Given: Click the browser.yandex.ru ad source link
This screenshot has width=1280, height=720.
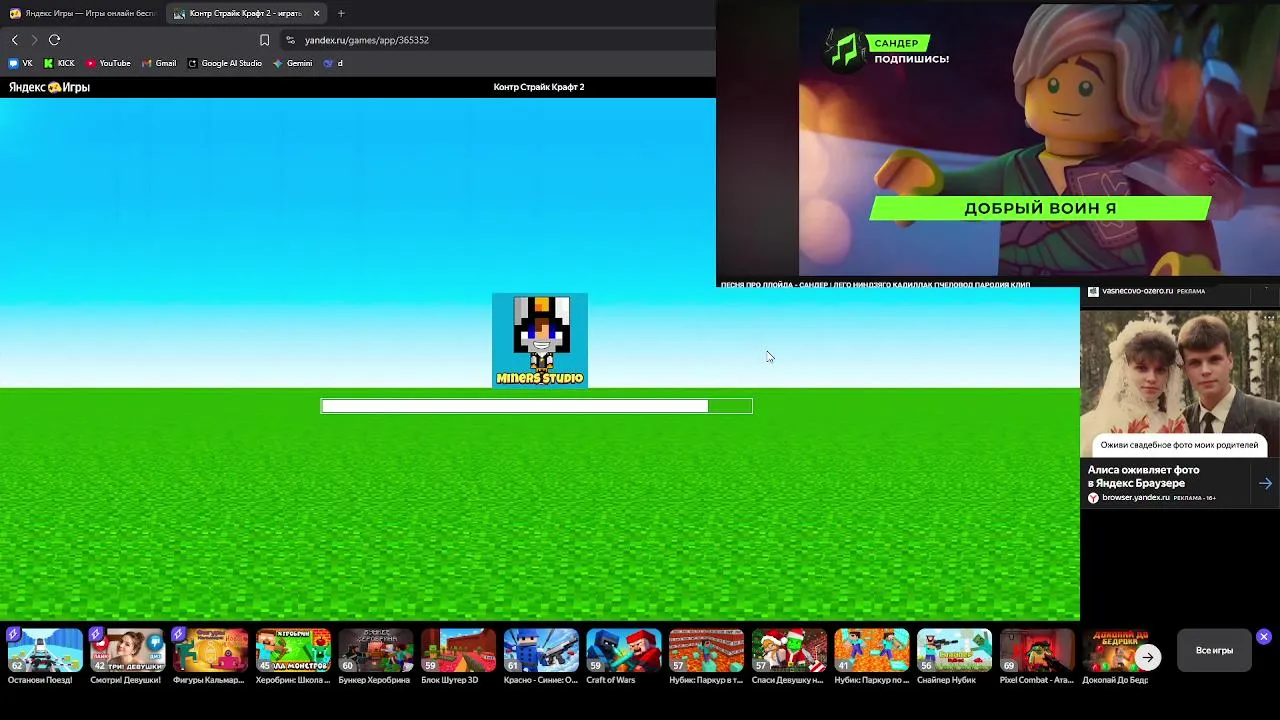Looking at the screenshot, I should [1135, 498].
